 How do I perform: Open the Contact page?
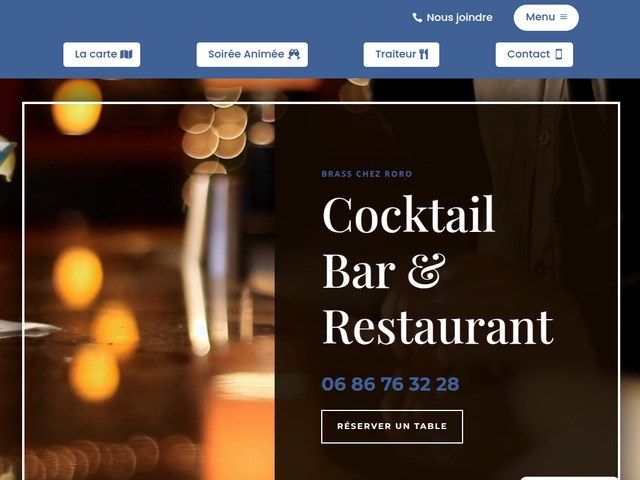pos(534,54)
